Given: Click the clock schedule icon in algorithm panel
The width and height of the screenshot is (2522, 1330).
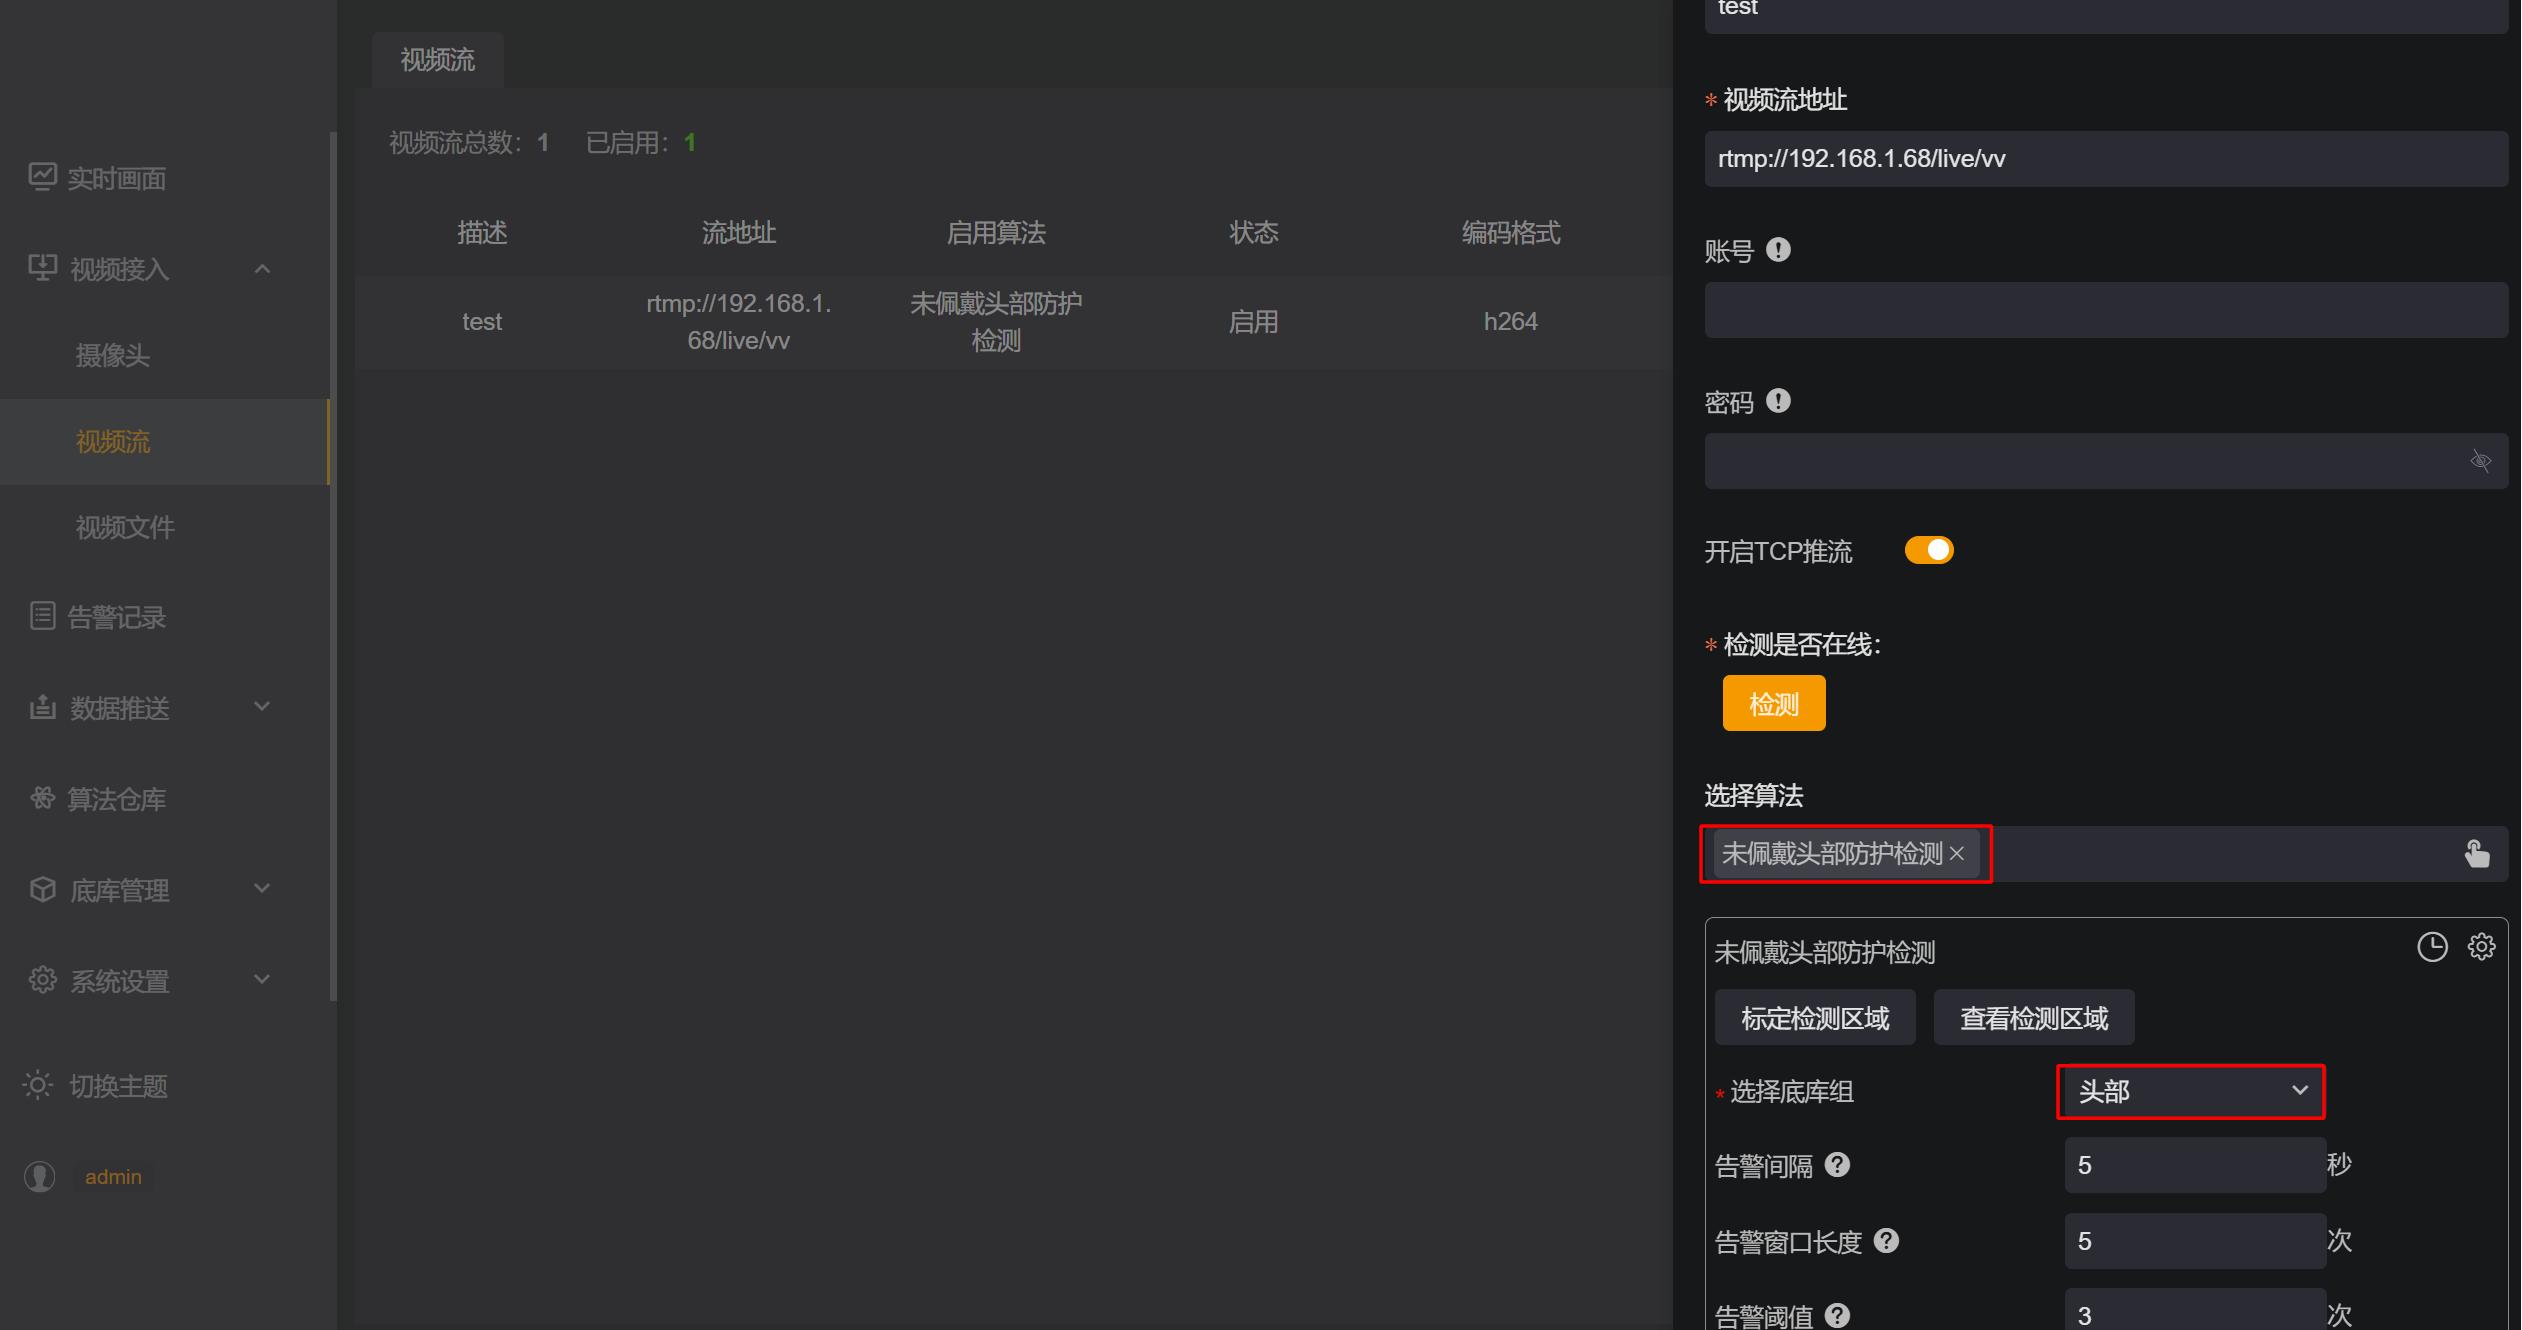Looking at the screenshot, I should coord(2432,947).
